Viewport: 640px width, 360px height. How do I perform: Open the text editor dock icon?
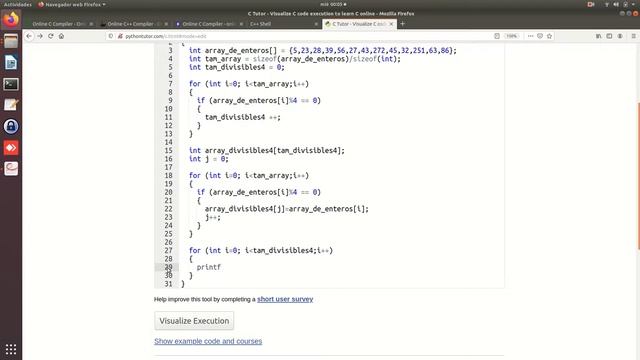click(11, 105)
